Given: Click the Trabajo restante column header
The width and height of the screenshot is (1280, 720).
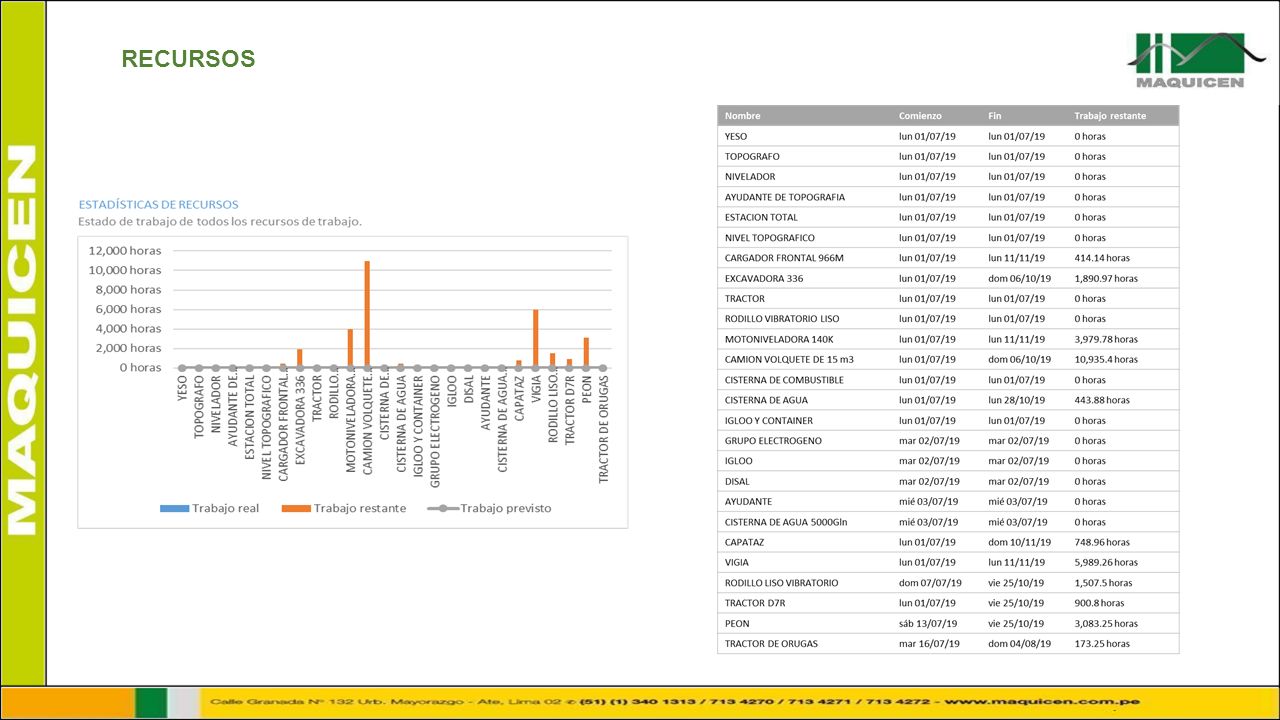Looking at the screenshot, I should 1110,116.
